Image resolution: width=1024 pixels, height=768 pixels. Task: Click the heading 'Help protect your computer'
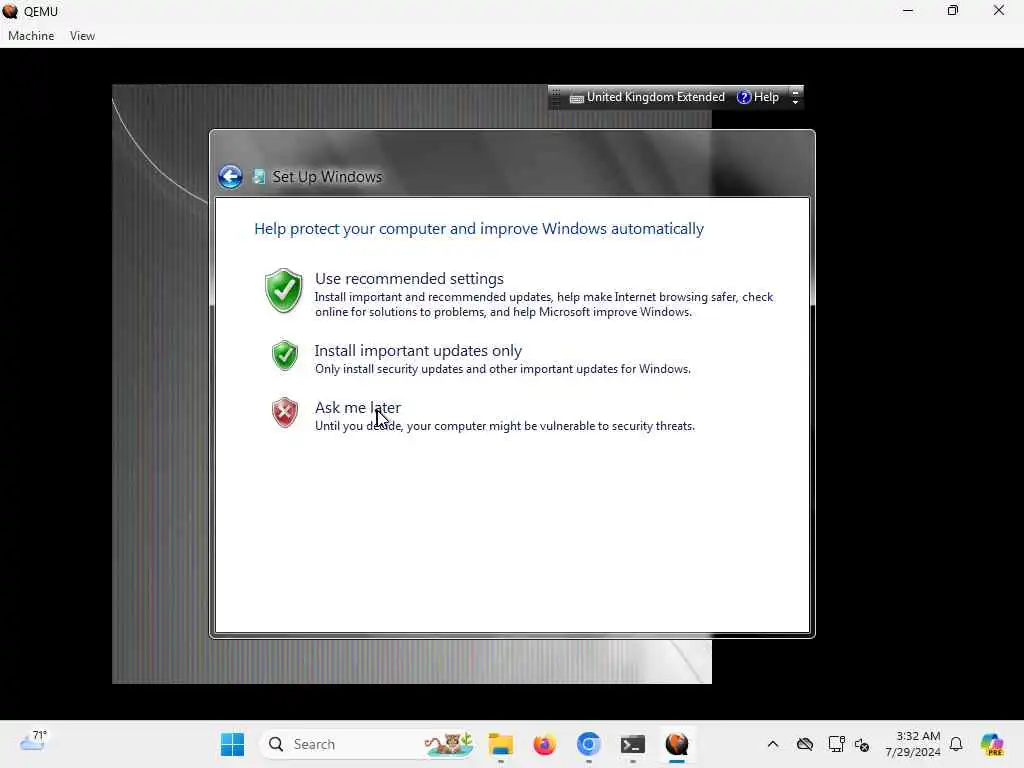479,229
